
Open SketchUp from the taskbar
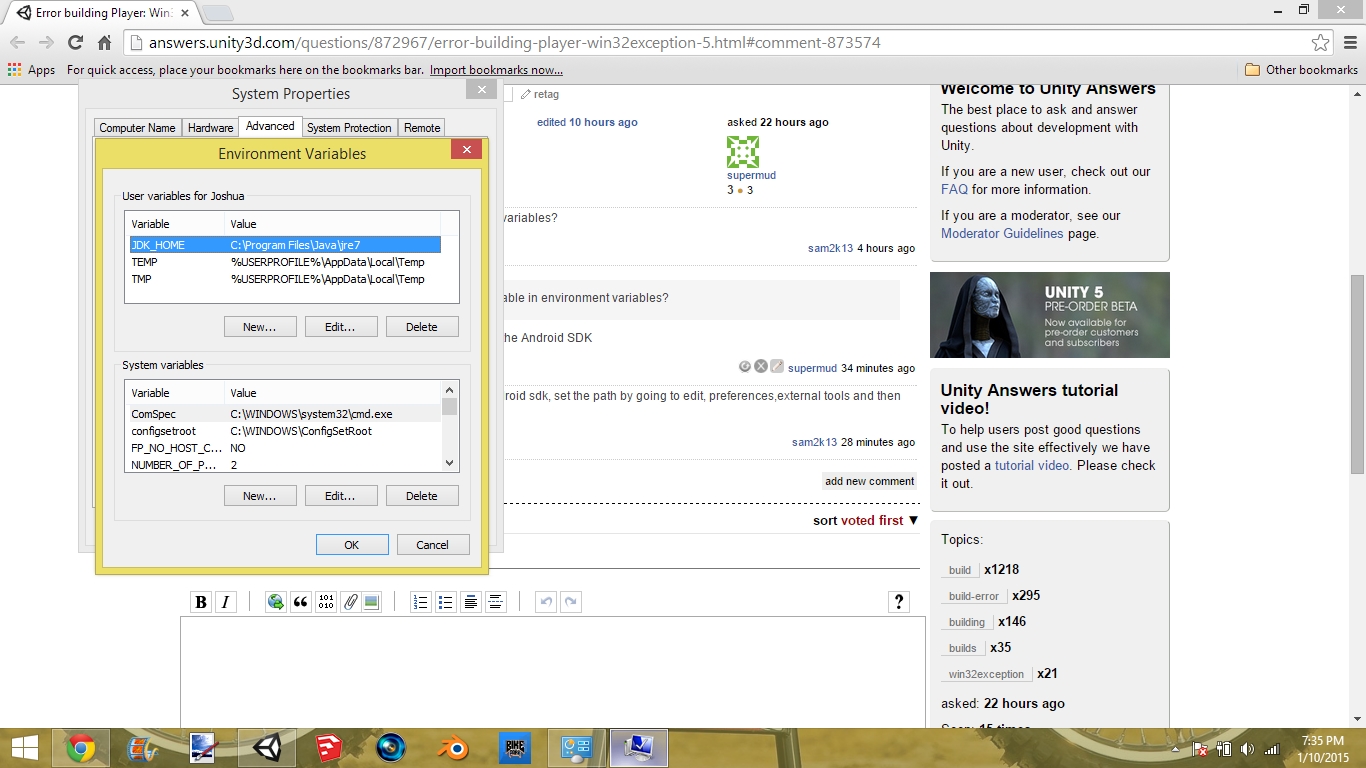pos(329,748)
